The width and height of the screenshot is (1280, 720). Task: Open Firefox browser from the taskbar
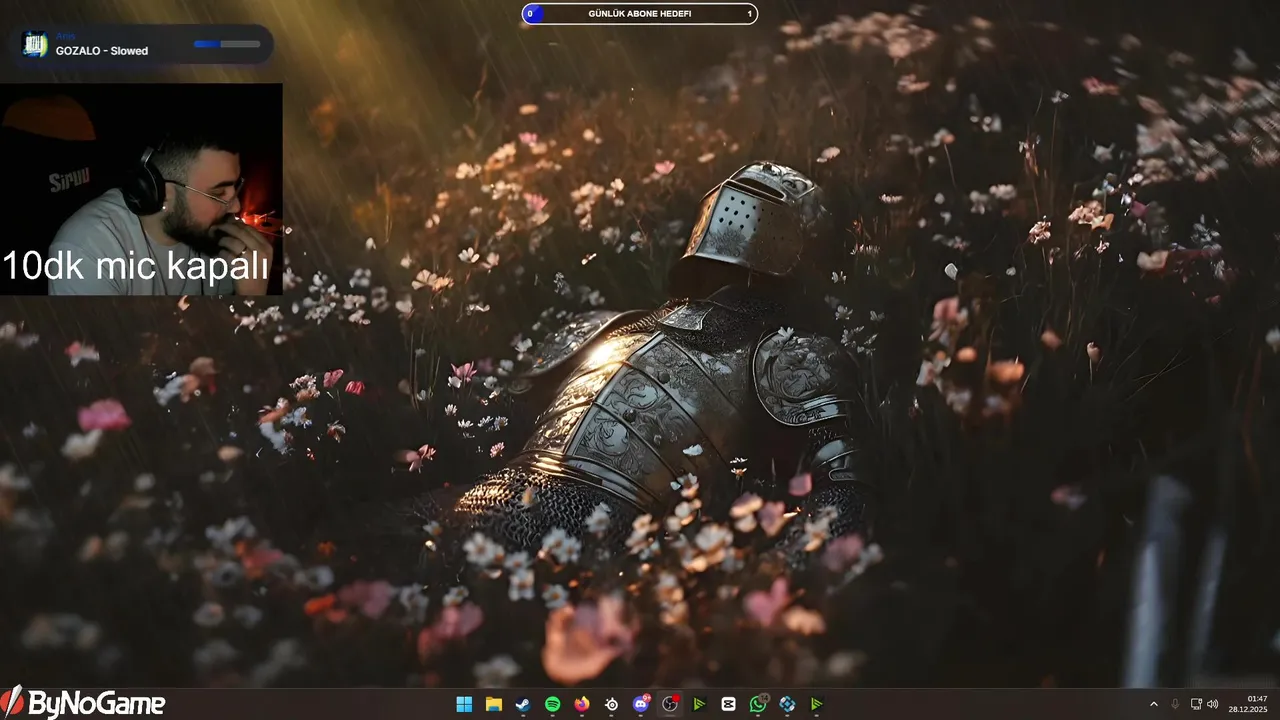pos(582,704)
